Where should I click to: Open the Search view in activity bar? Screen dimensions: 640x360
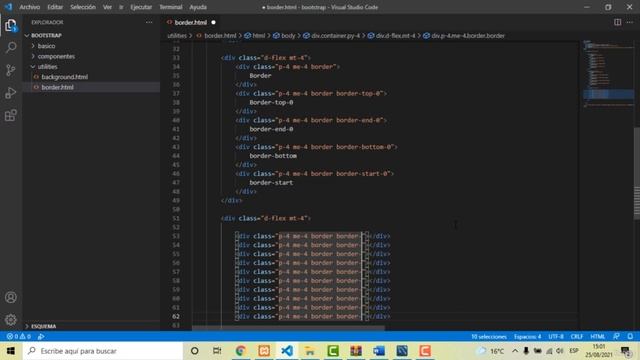(11, 48)
